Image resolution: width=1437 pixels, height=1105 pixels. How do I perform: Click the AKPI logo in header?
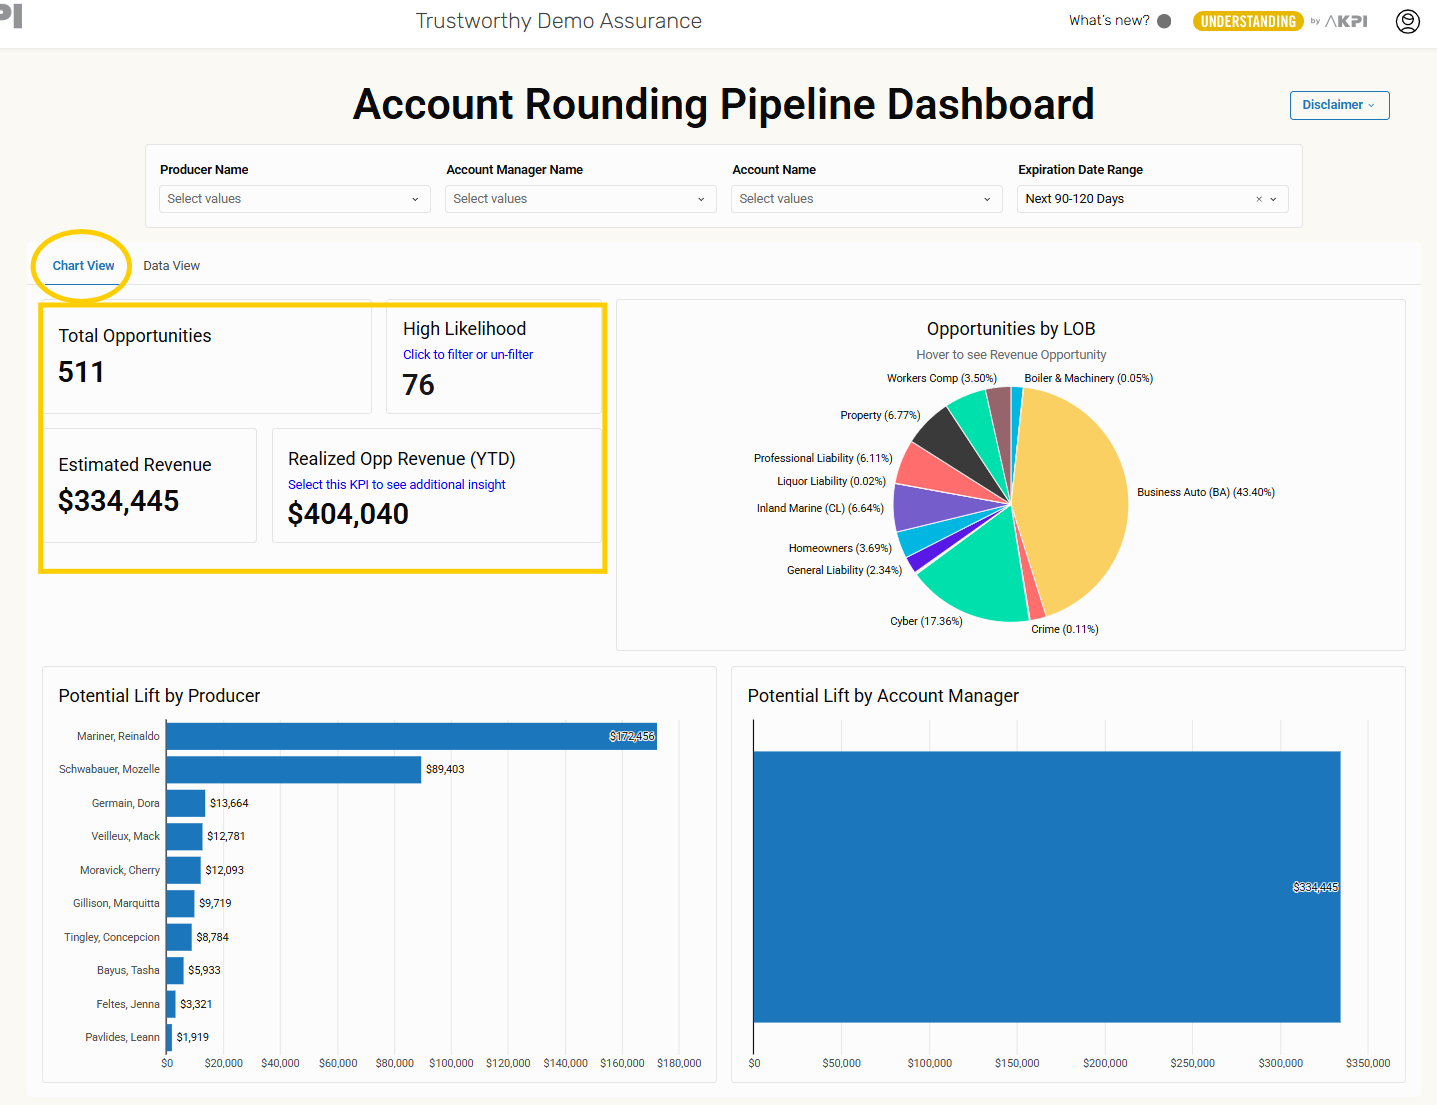(1346, 21)
